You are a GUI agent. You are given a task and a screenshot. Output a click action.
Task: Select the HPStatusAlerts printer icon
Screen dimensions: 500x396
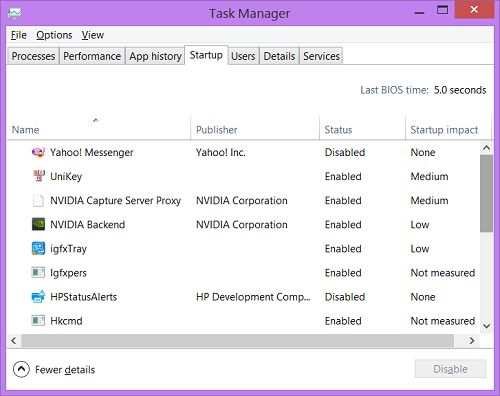click(38, 296)
